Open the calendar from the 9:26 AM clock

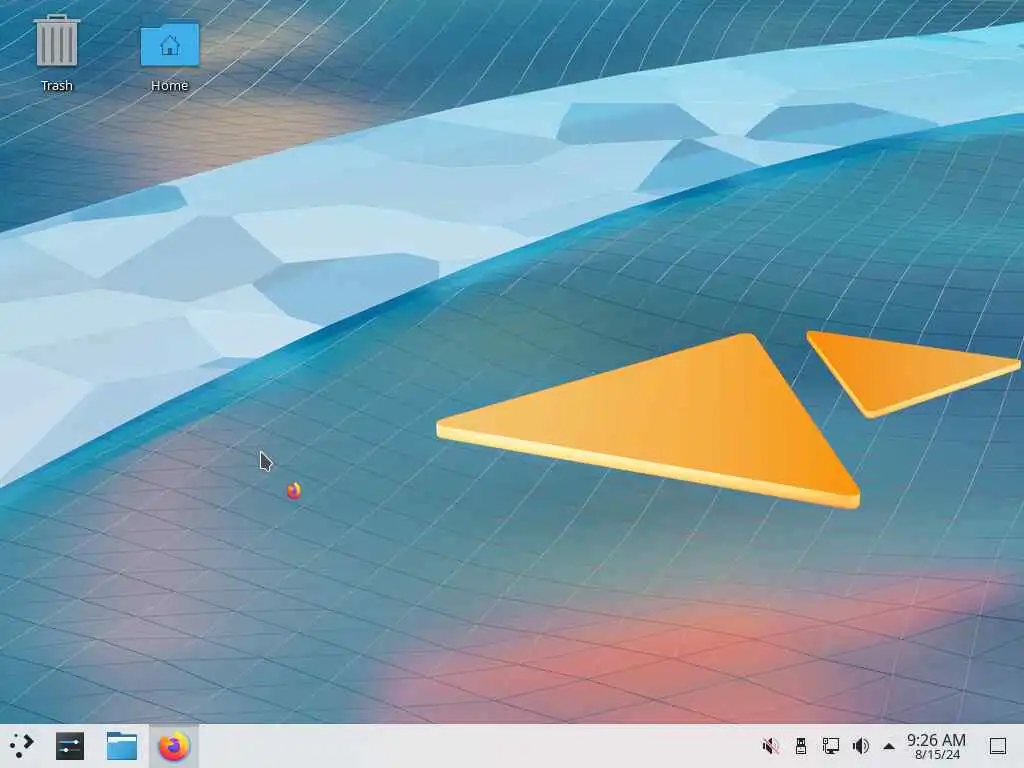tap(936, 746)
